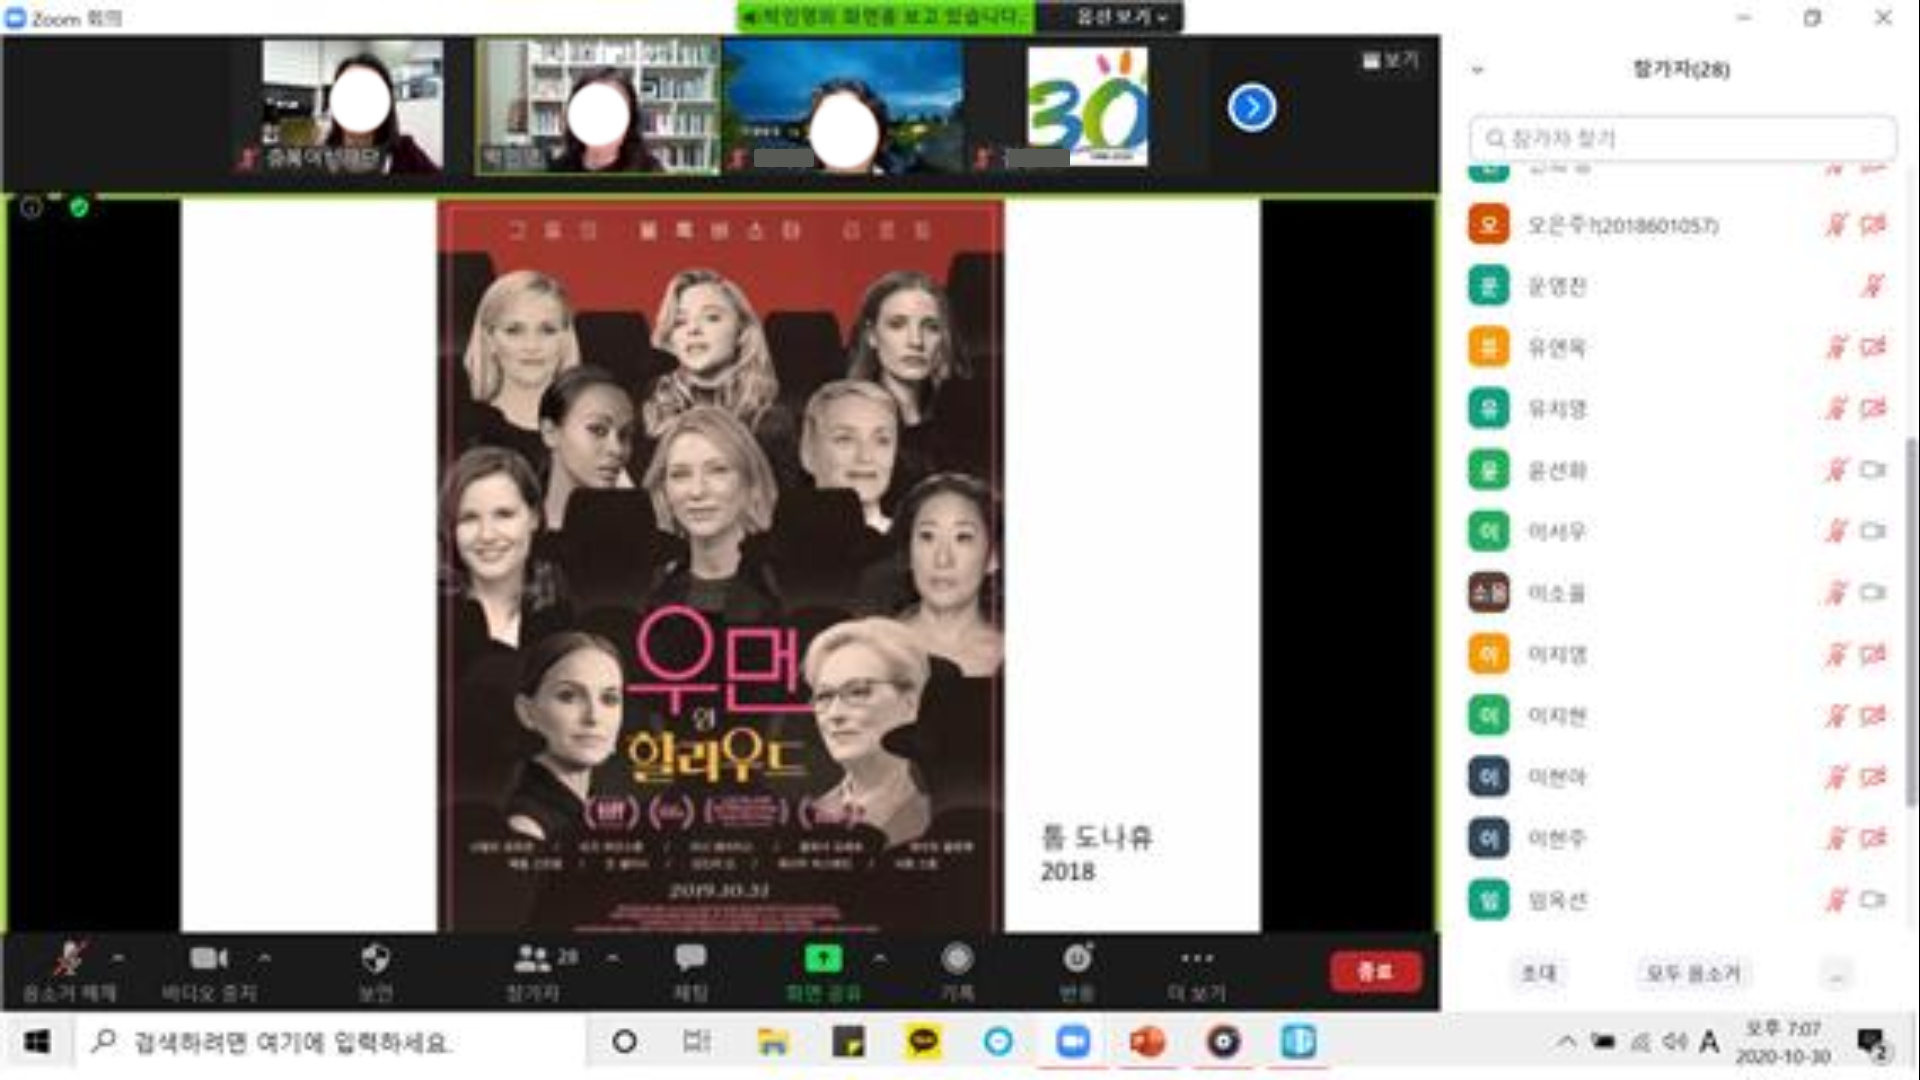Open view options dropdown at top
The width and height of the screenshot is (1920, 1080).
click(1120, 17)
